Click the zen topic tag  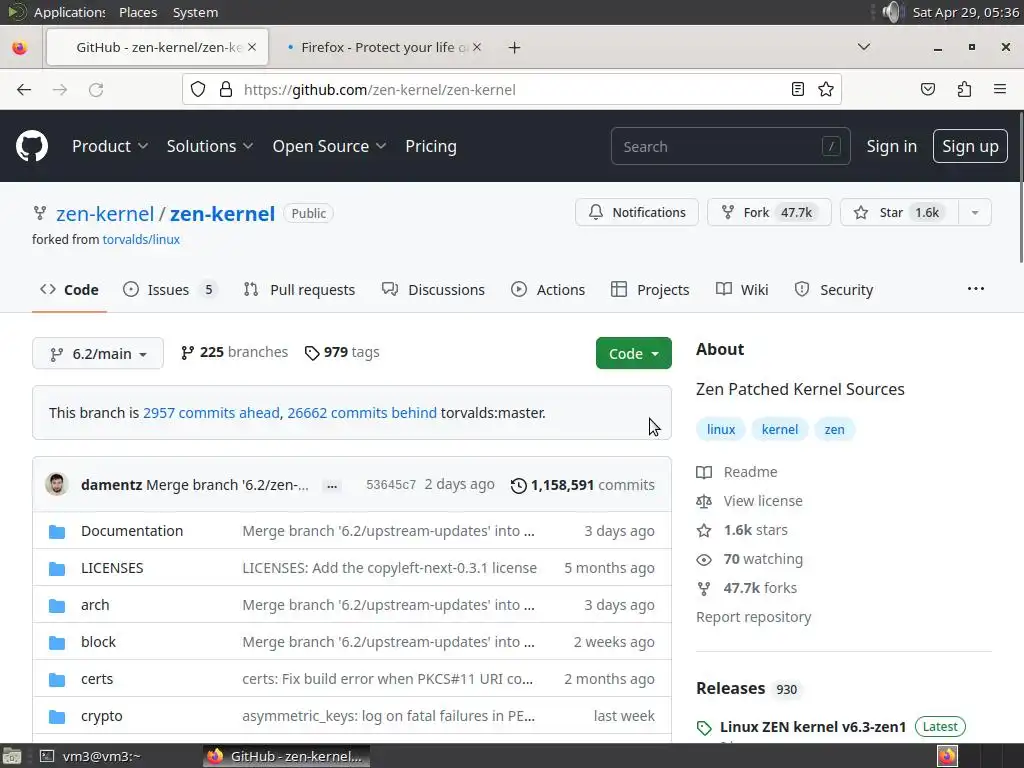pos(834,429)
